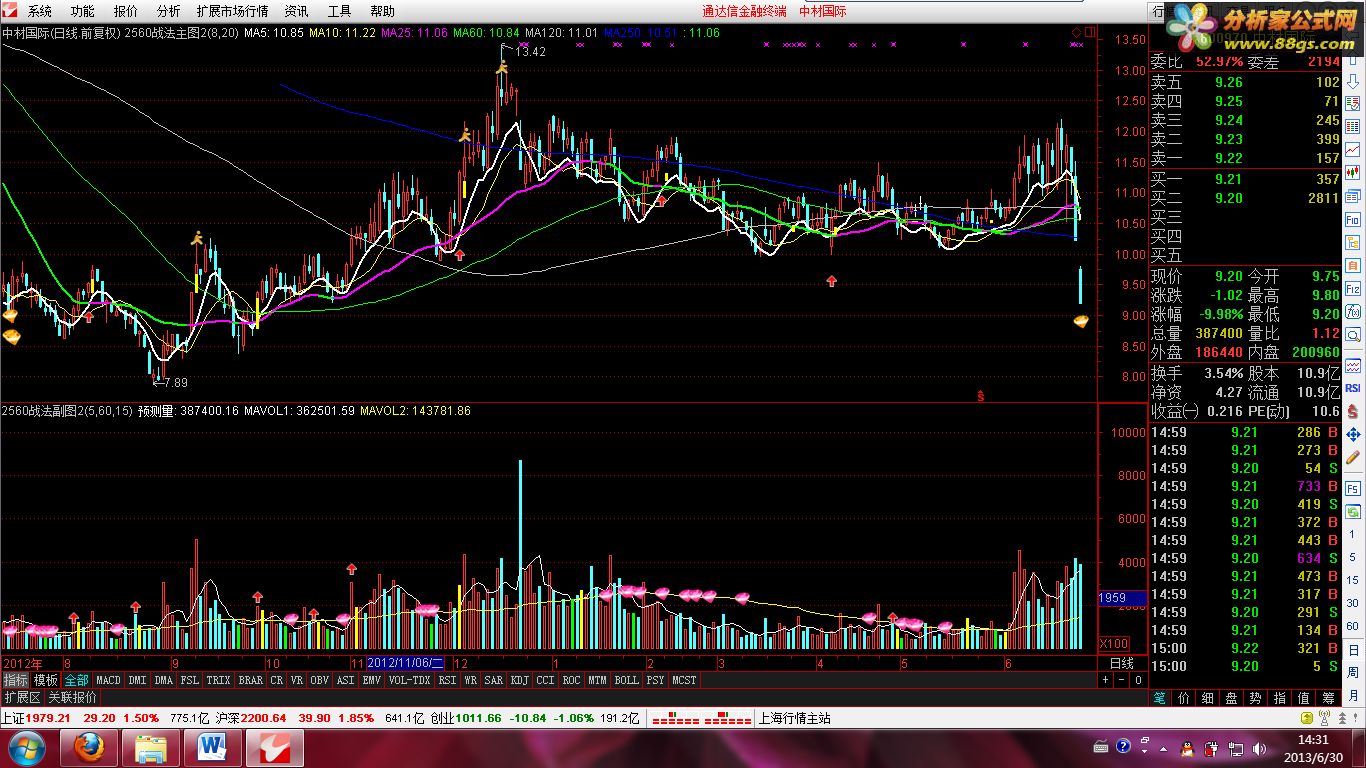Open the Windows Start menu
The image size is (1366, 768).
(x=25, y=748)
